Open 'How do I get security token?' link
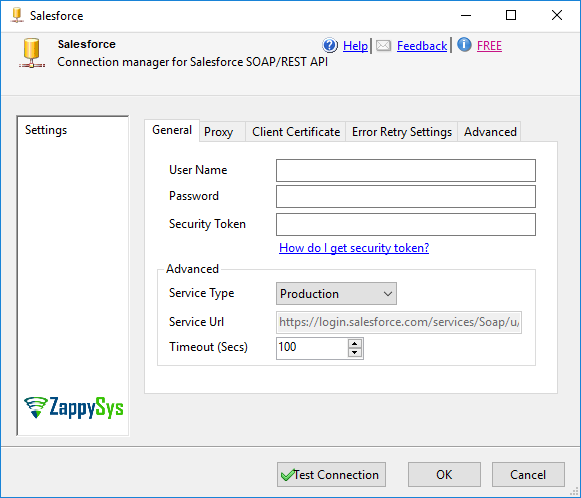The height and width of the screenshot is (498, 581). (x=354, y=248)
